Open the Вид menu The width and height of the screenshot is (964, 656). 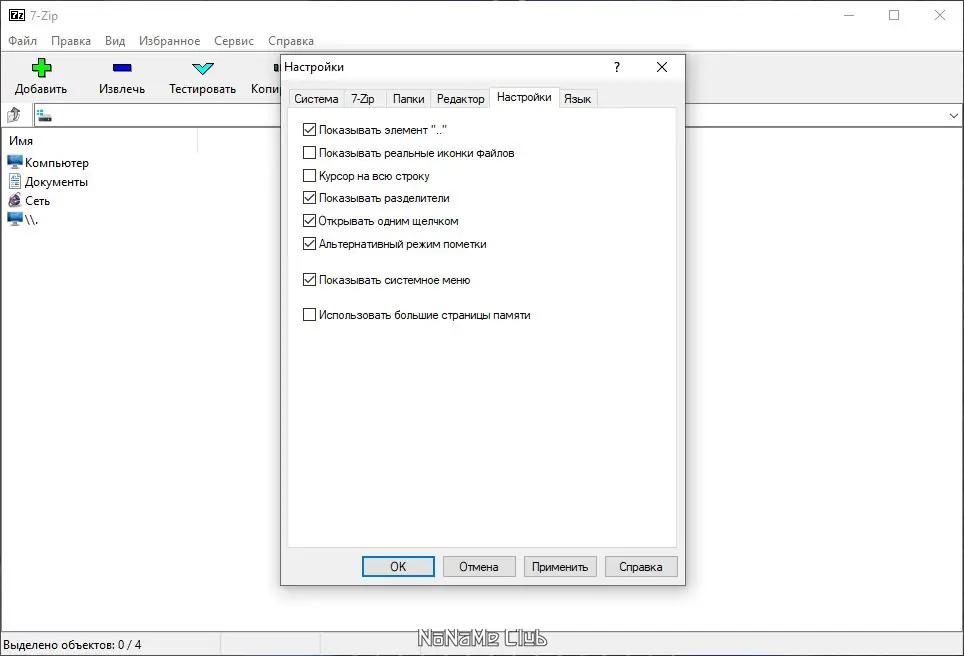[x=115, y=41]
